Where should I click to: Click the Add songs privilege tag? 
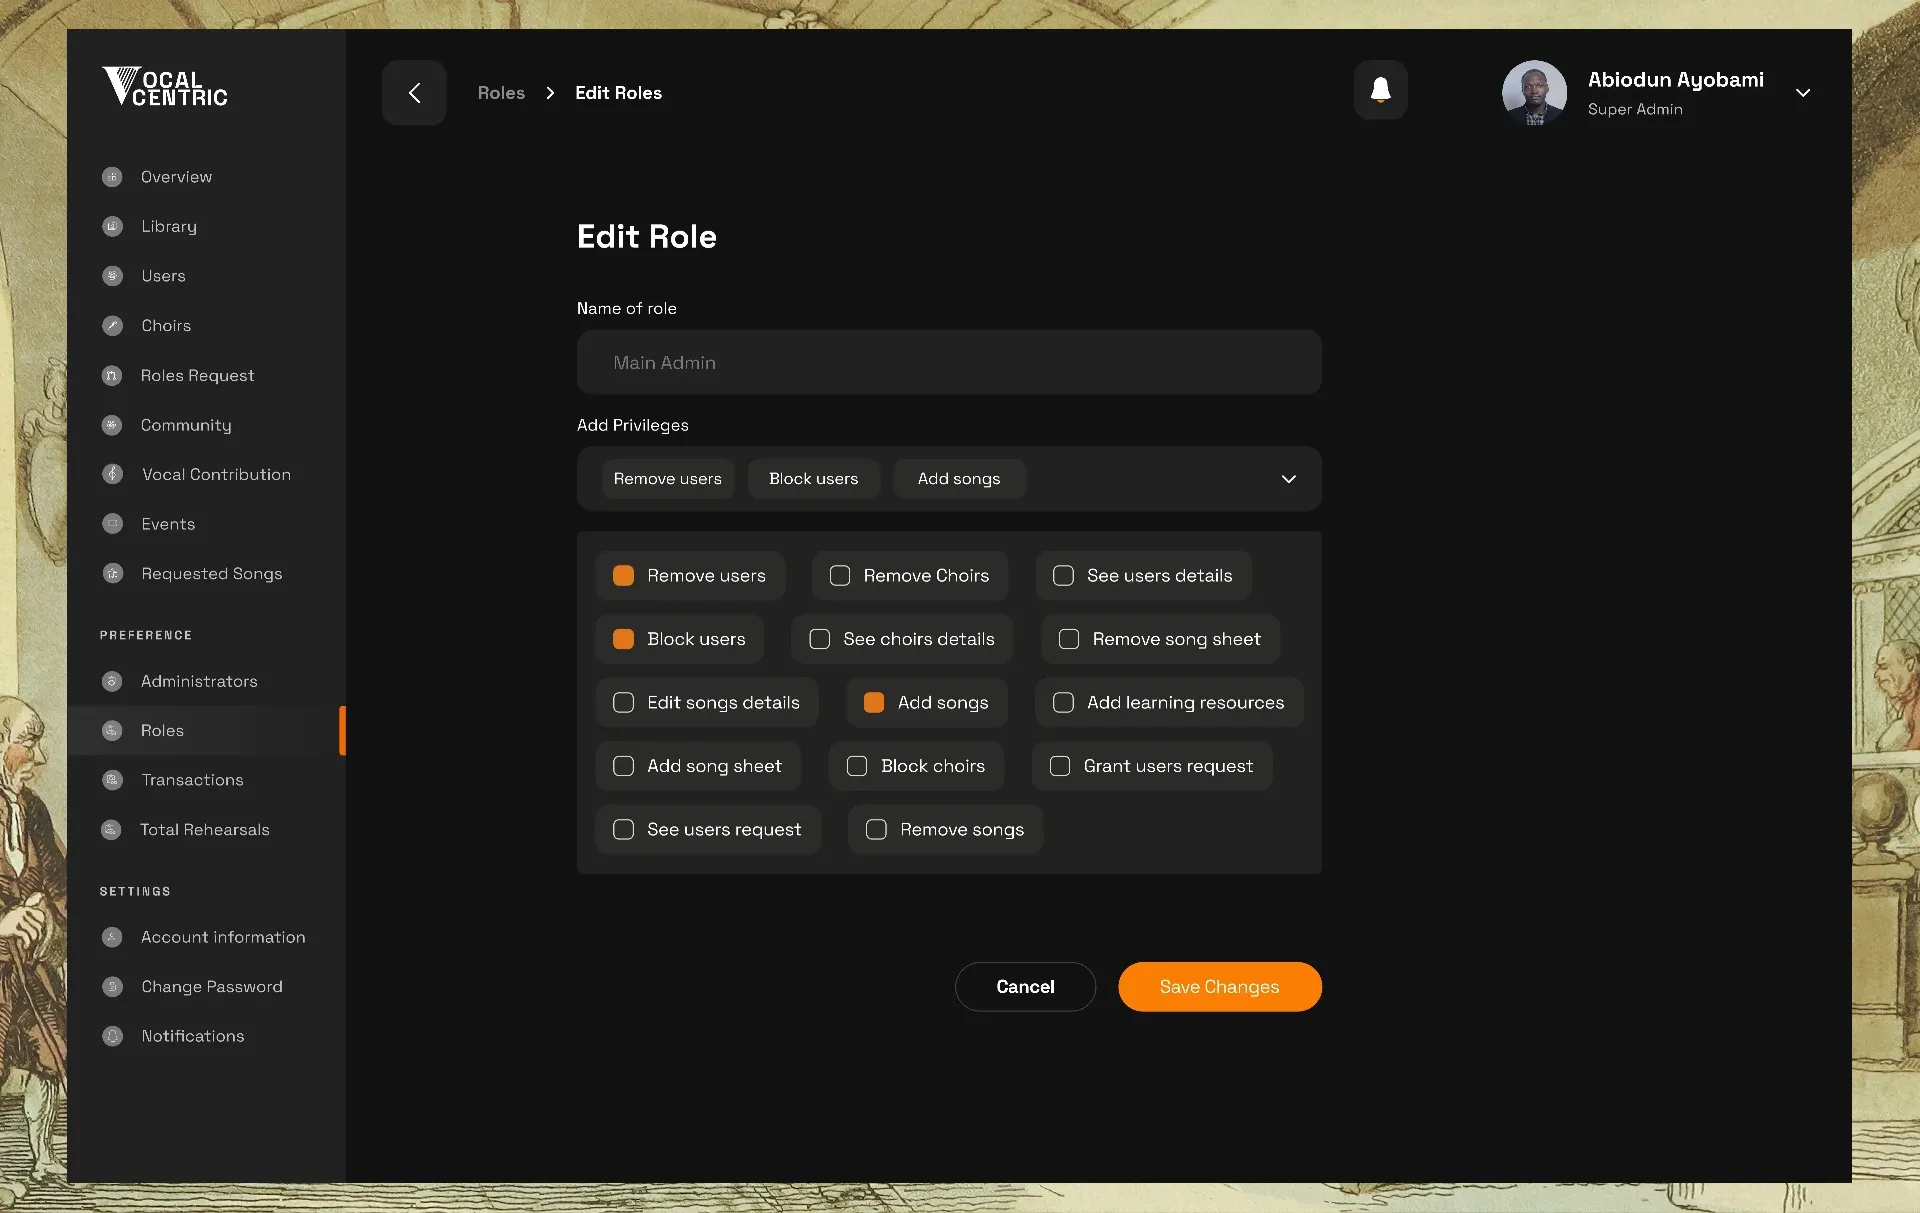coord(959,479)
